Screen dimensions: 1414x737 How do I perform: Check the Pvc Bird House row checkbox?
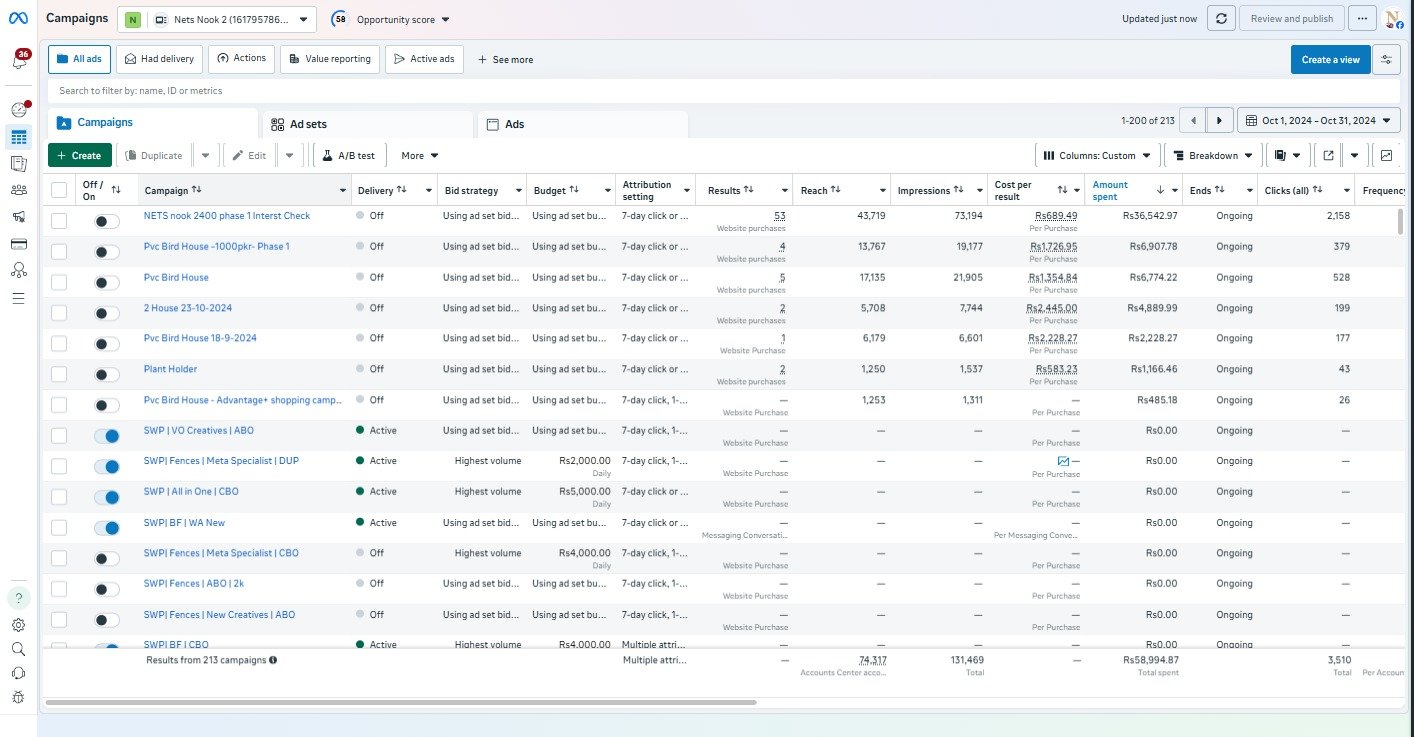[59, 282]
